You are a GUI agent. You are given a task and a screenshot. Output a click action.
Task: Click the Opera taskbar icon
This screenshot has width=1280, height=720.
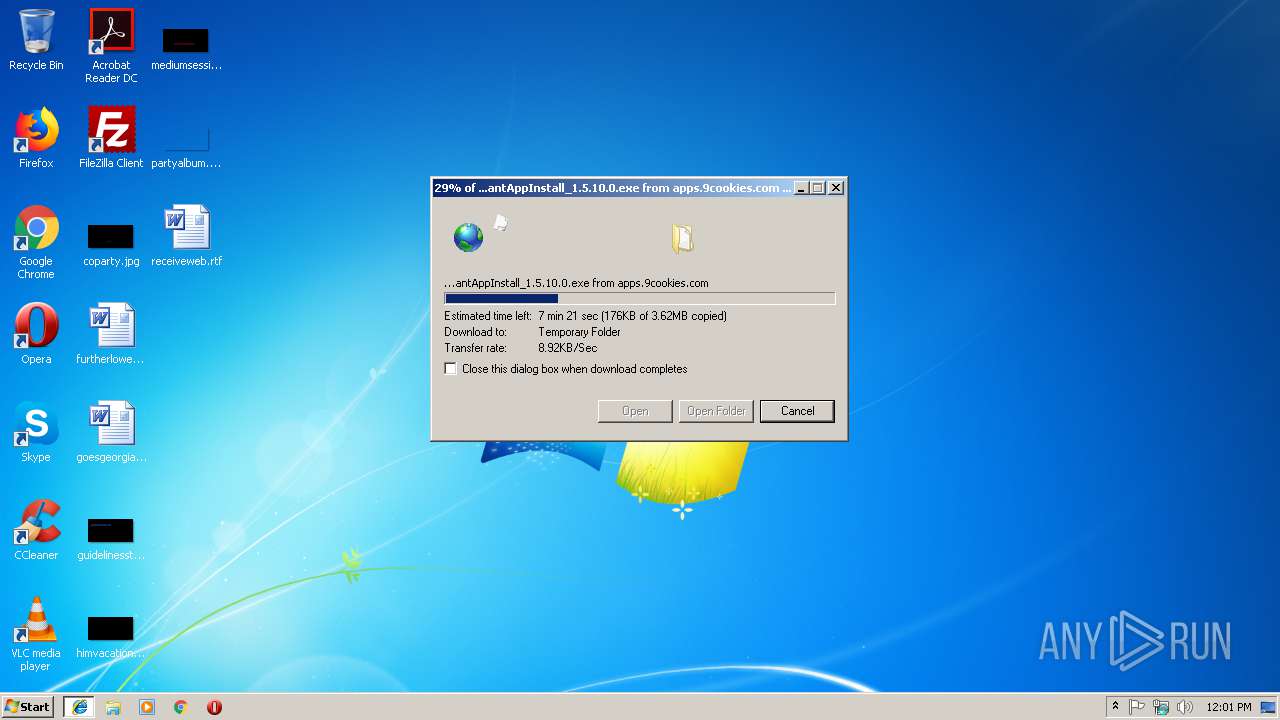214,707
